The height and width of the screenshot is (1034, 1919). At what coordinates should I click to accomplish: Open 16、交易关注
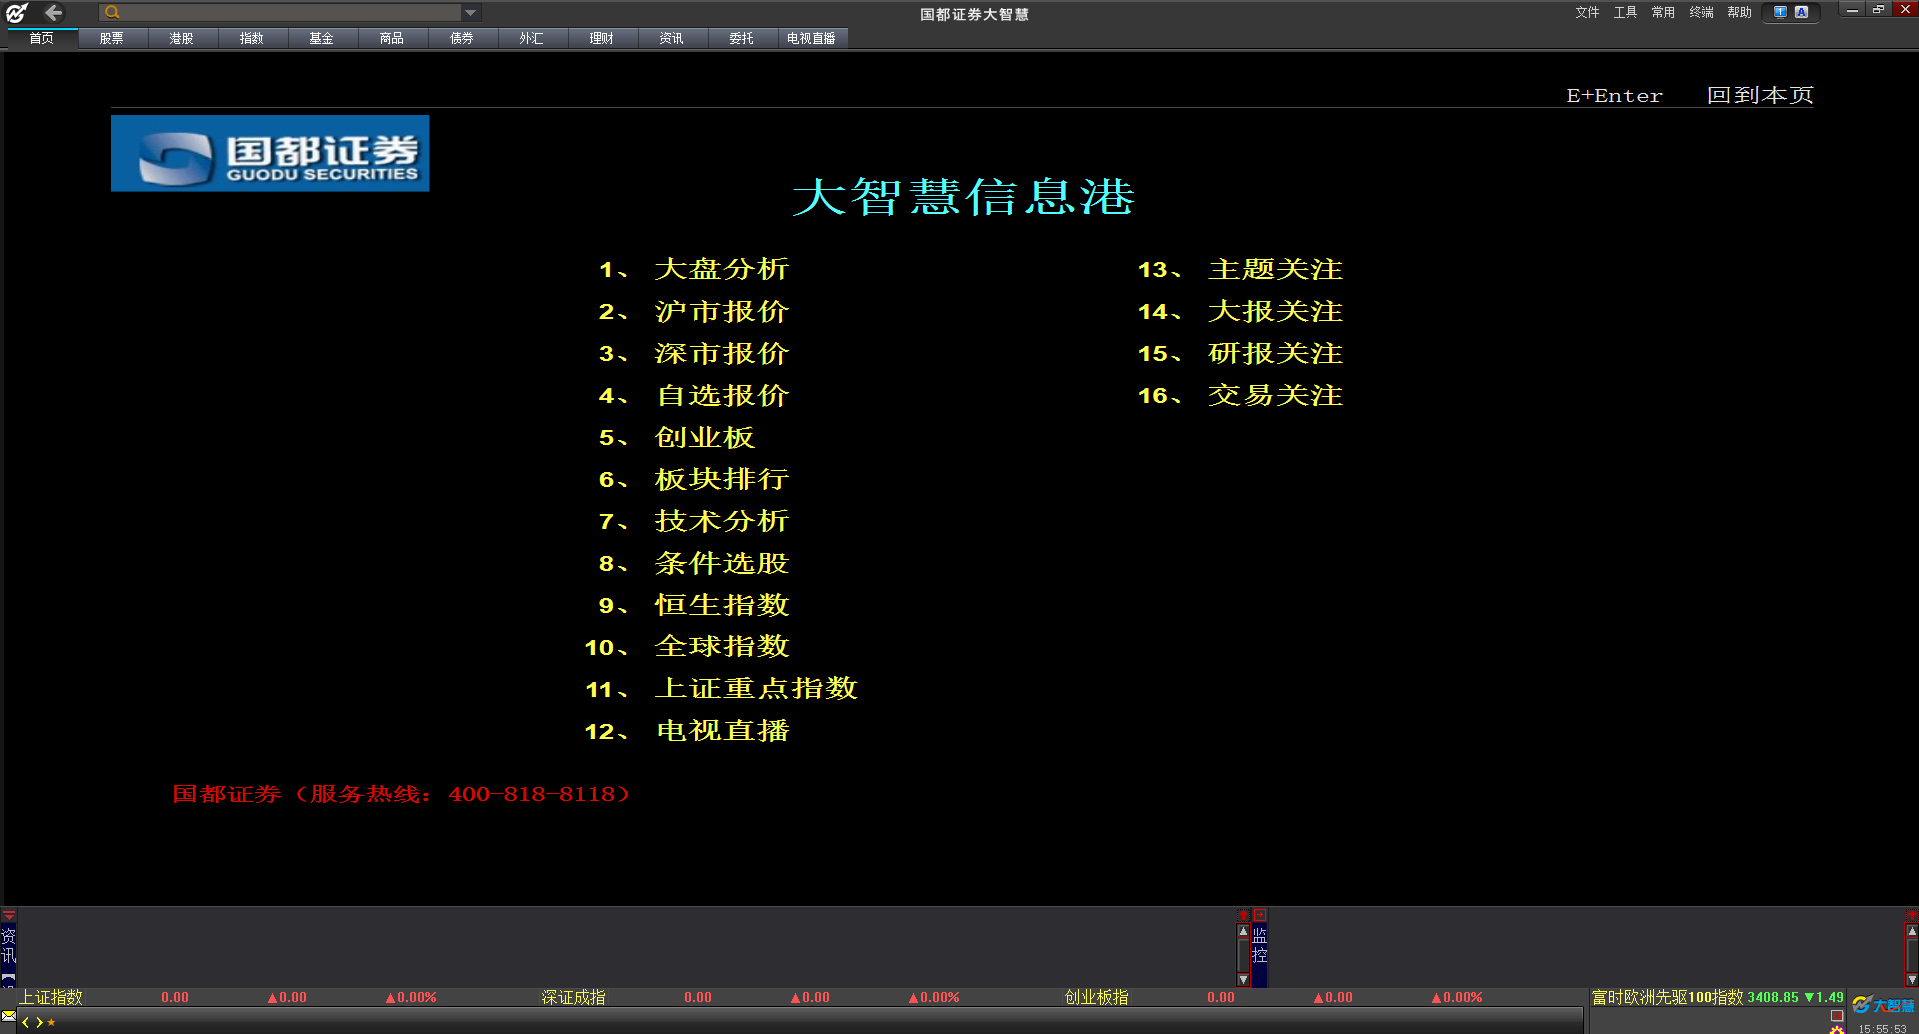pos(1240,395)
